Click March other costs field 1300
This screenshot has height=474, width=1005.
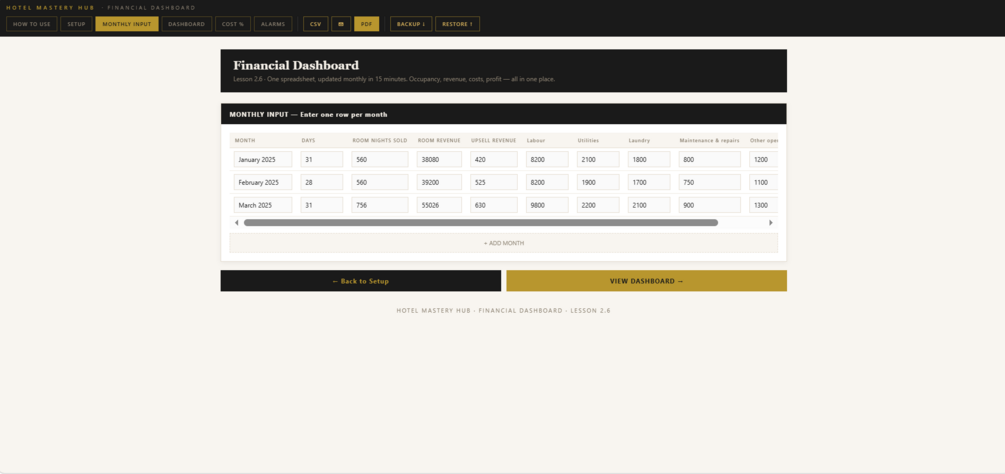[x=763, y=205]
